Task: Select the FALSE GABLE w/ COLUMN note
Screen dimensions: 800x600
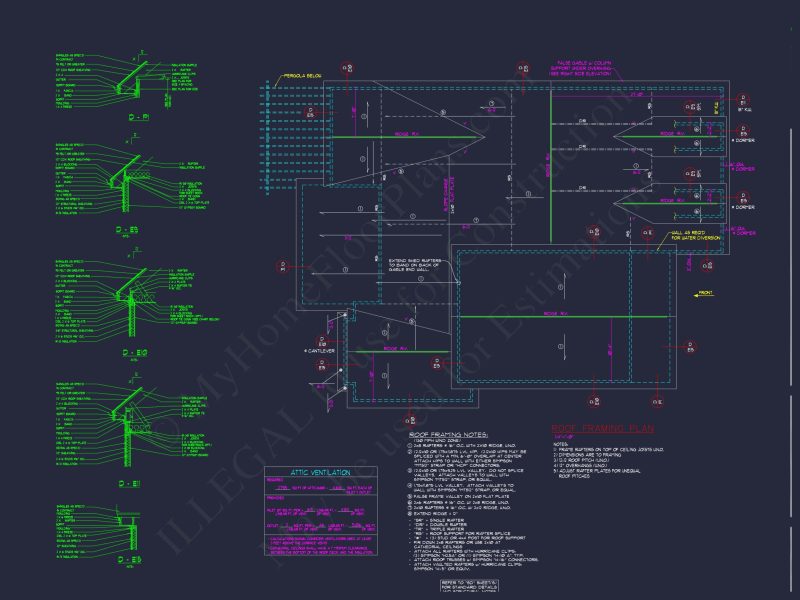Action: pos(581,68)
